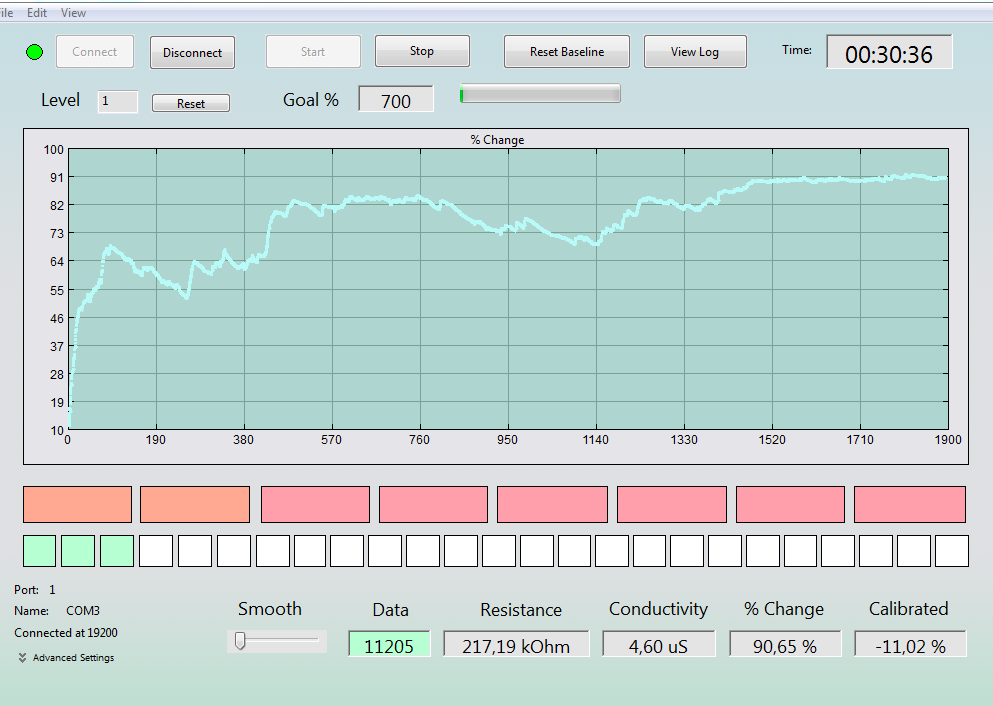Click the first green progress square
993x706 pixels.
coord(40,551)
